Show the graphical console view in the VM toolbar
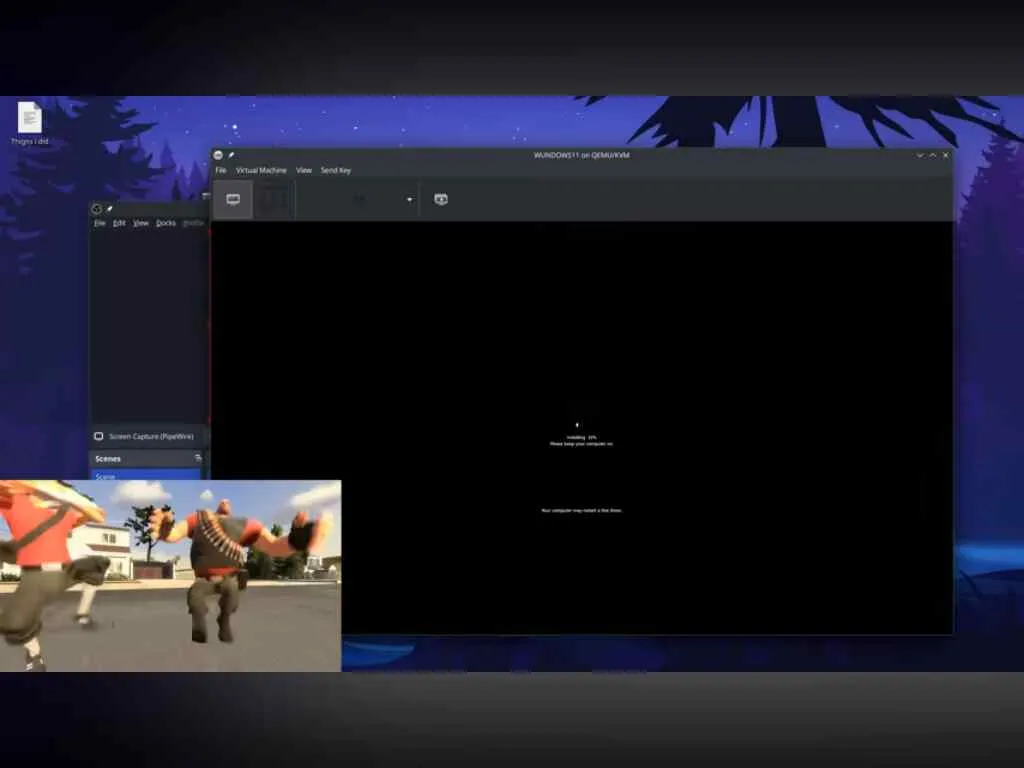 tap(233, 199)
